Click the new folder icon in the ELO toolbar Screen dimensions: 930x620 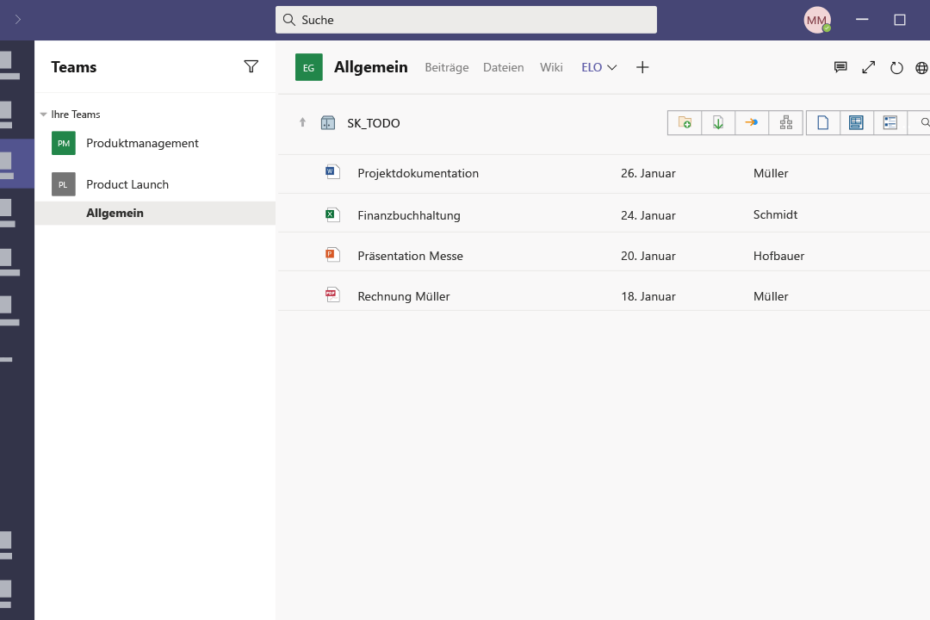click(684, 123)
